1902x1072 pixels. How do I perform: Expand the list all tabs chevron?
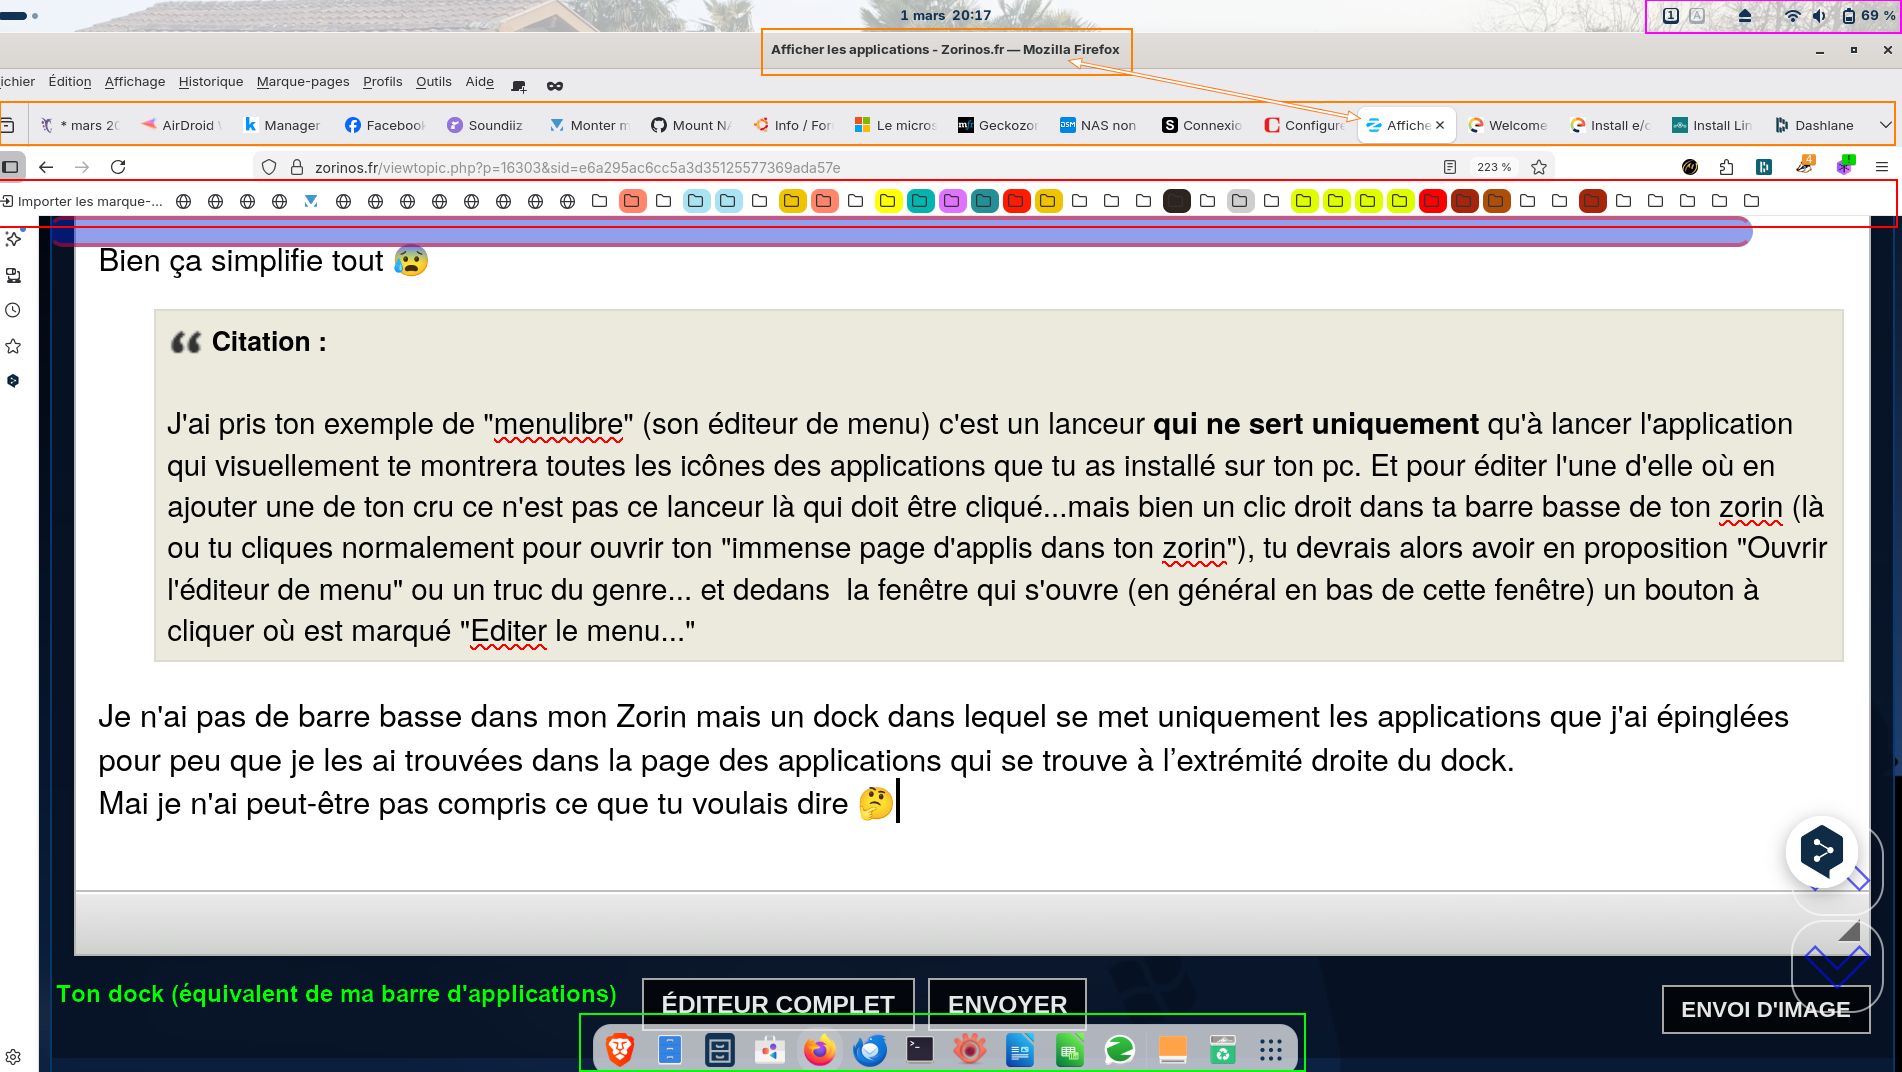pos(1885,125)
